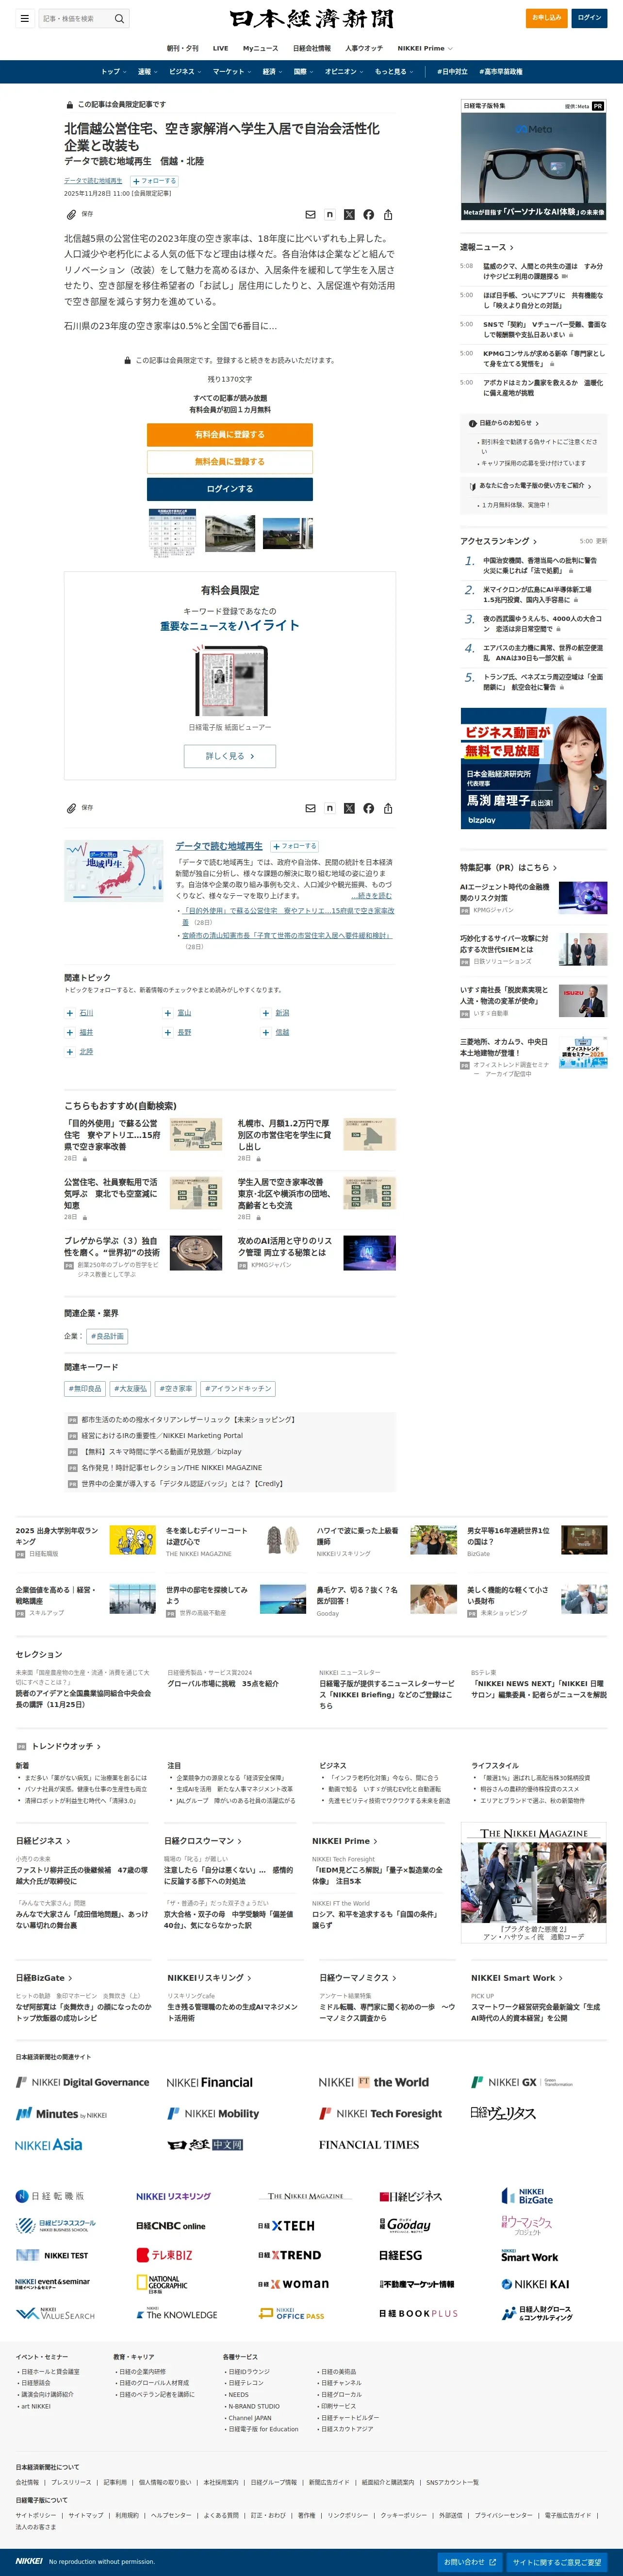Click the Facebook icon below article box
Screen dimensions: 623x2576
(x=369, y=808)
